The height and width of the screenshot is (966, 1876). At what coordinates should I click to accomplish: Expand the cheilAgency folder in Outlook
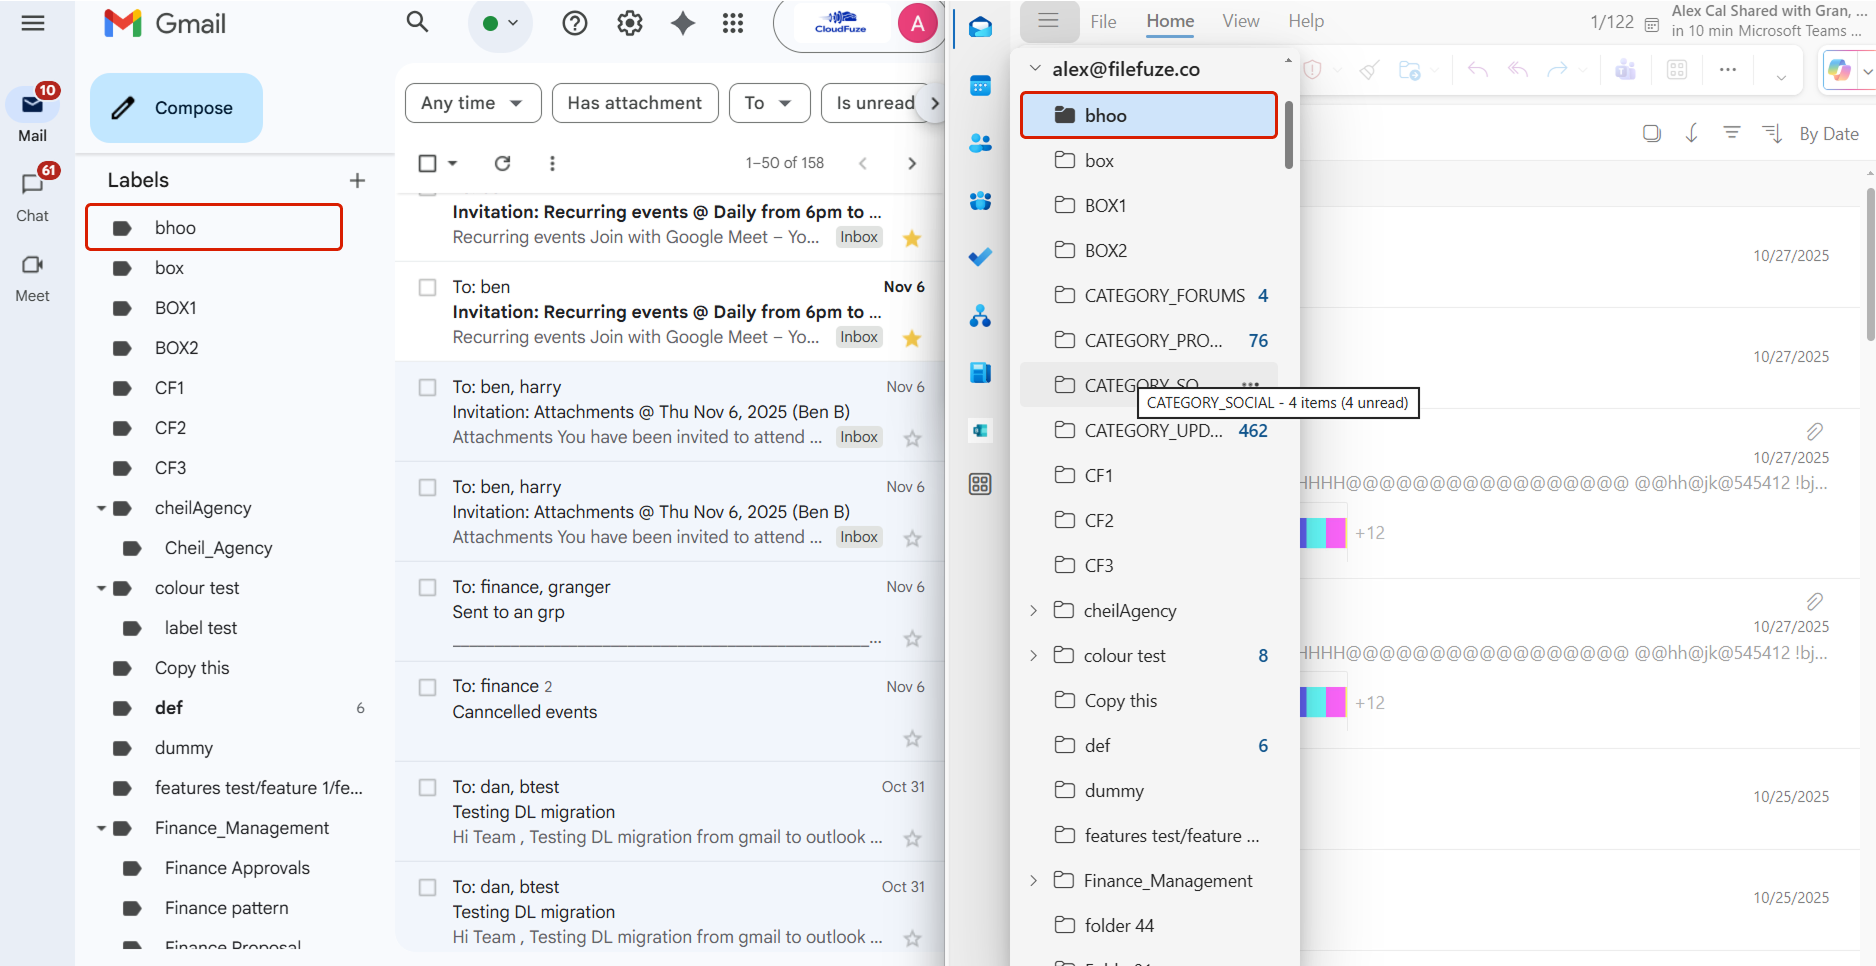[x=1034, y=610]
